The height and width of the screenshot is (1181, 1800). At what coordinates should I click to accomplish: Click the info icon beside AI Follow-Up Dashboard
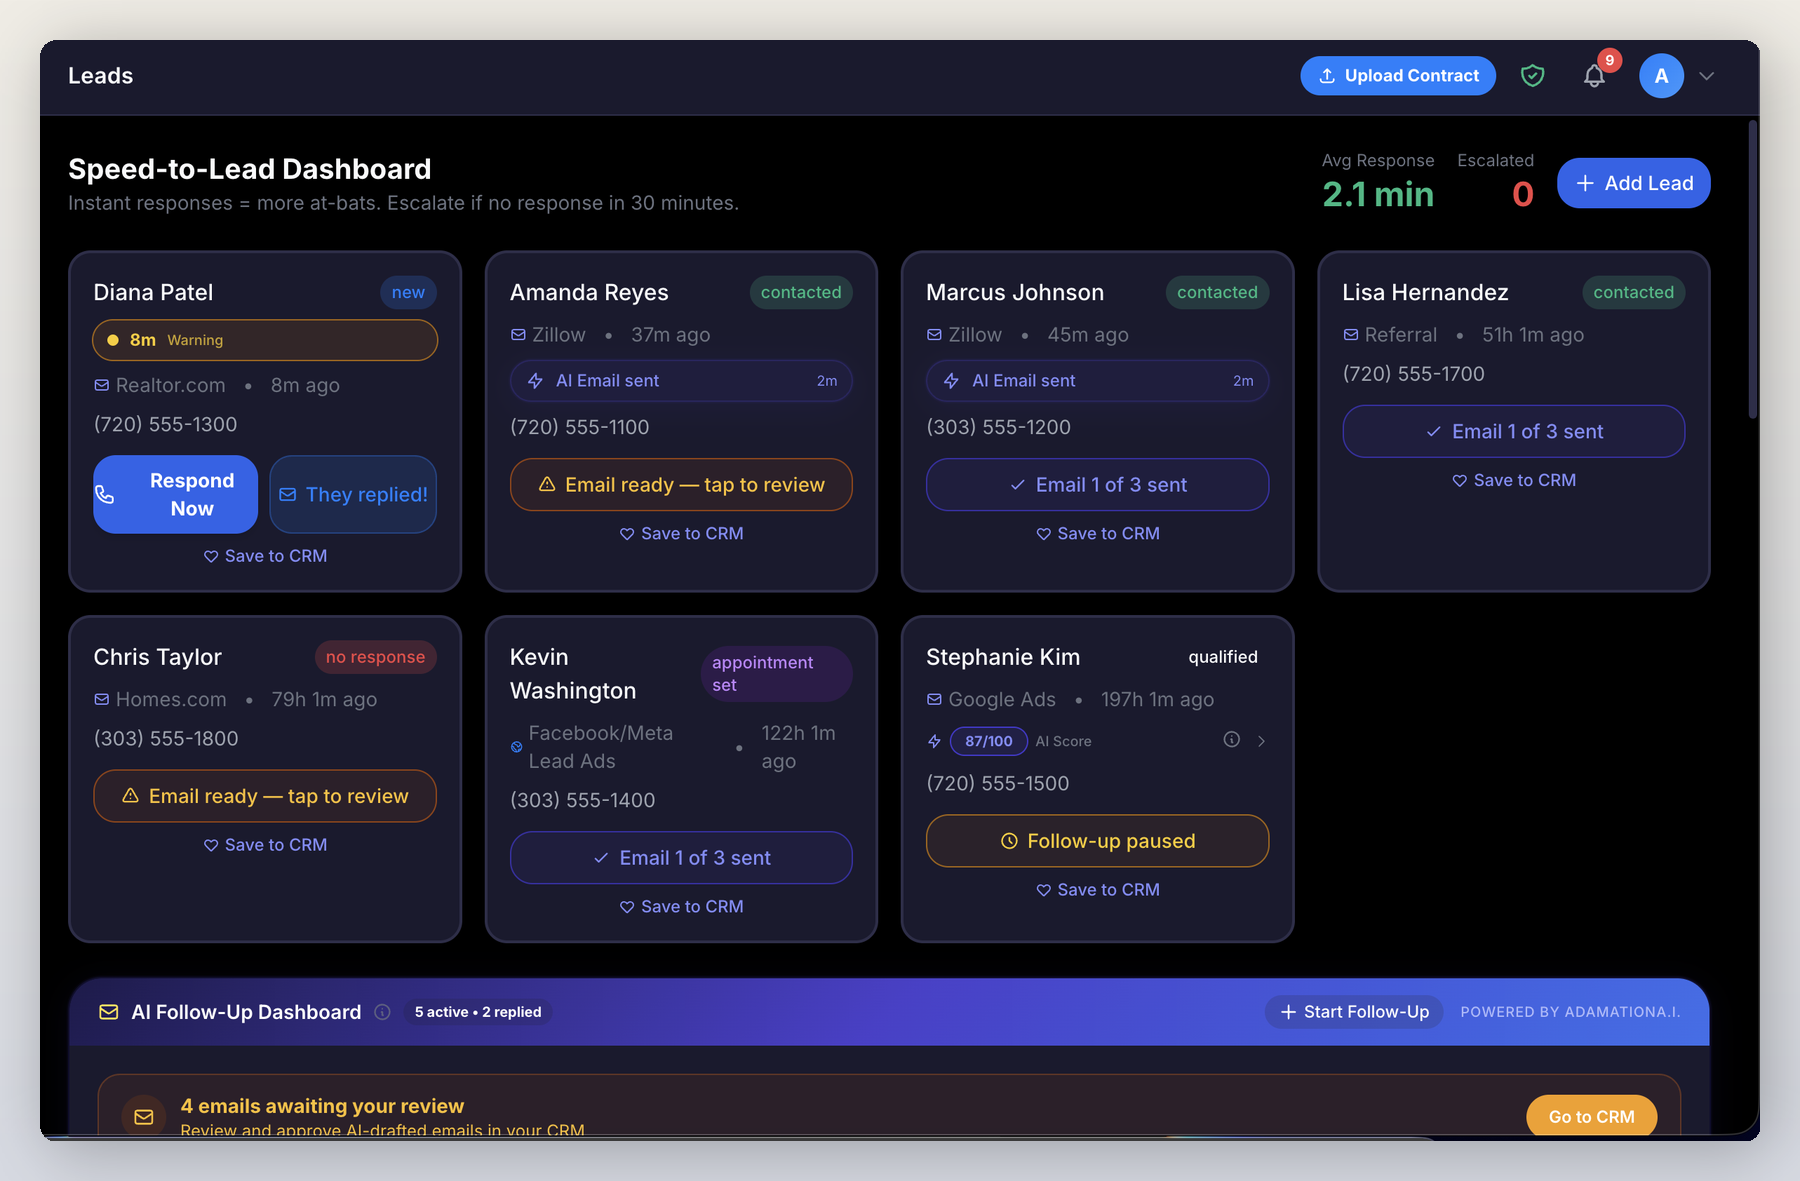point(382,1012)
